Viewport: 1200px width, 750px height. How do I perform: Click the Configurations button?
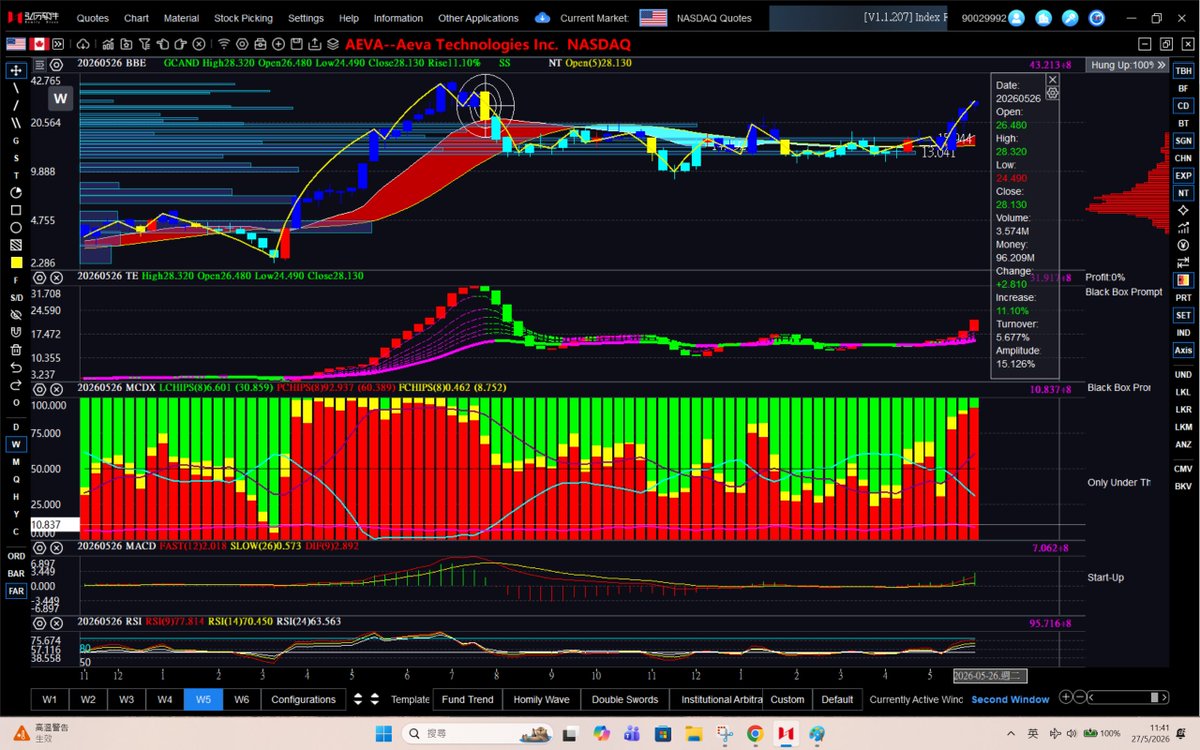(304, 699)
